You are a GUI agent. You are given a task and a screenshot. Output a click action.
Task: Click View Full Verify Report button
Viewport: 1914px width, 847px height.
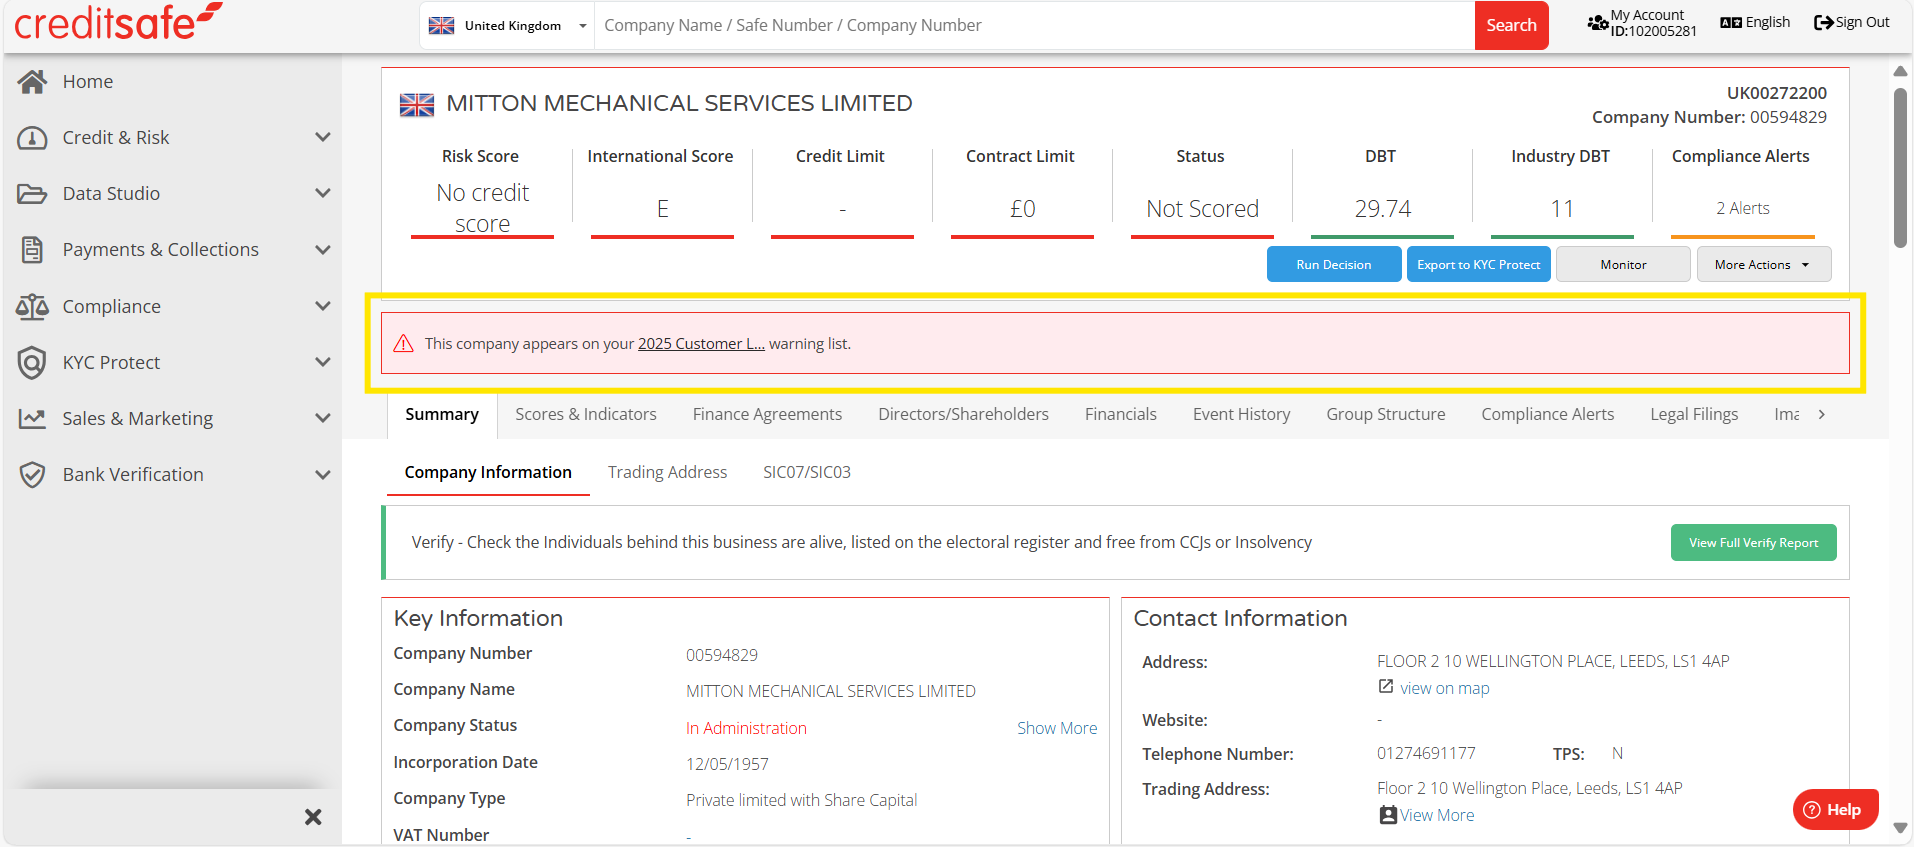(1753, 542)
